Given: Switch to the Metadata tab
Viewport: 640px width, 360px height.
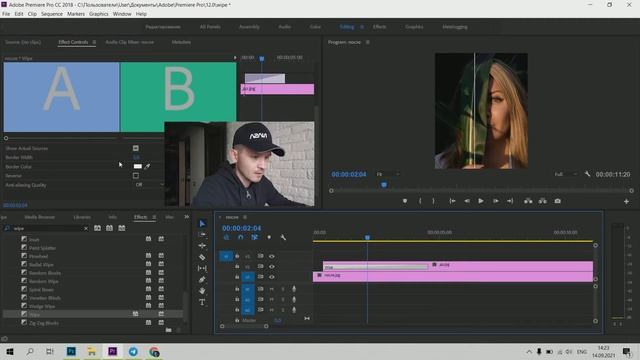Looking at the screenshot, I should tap(181, 42).
